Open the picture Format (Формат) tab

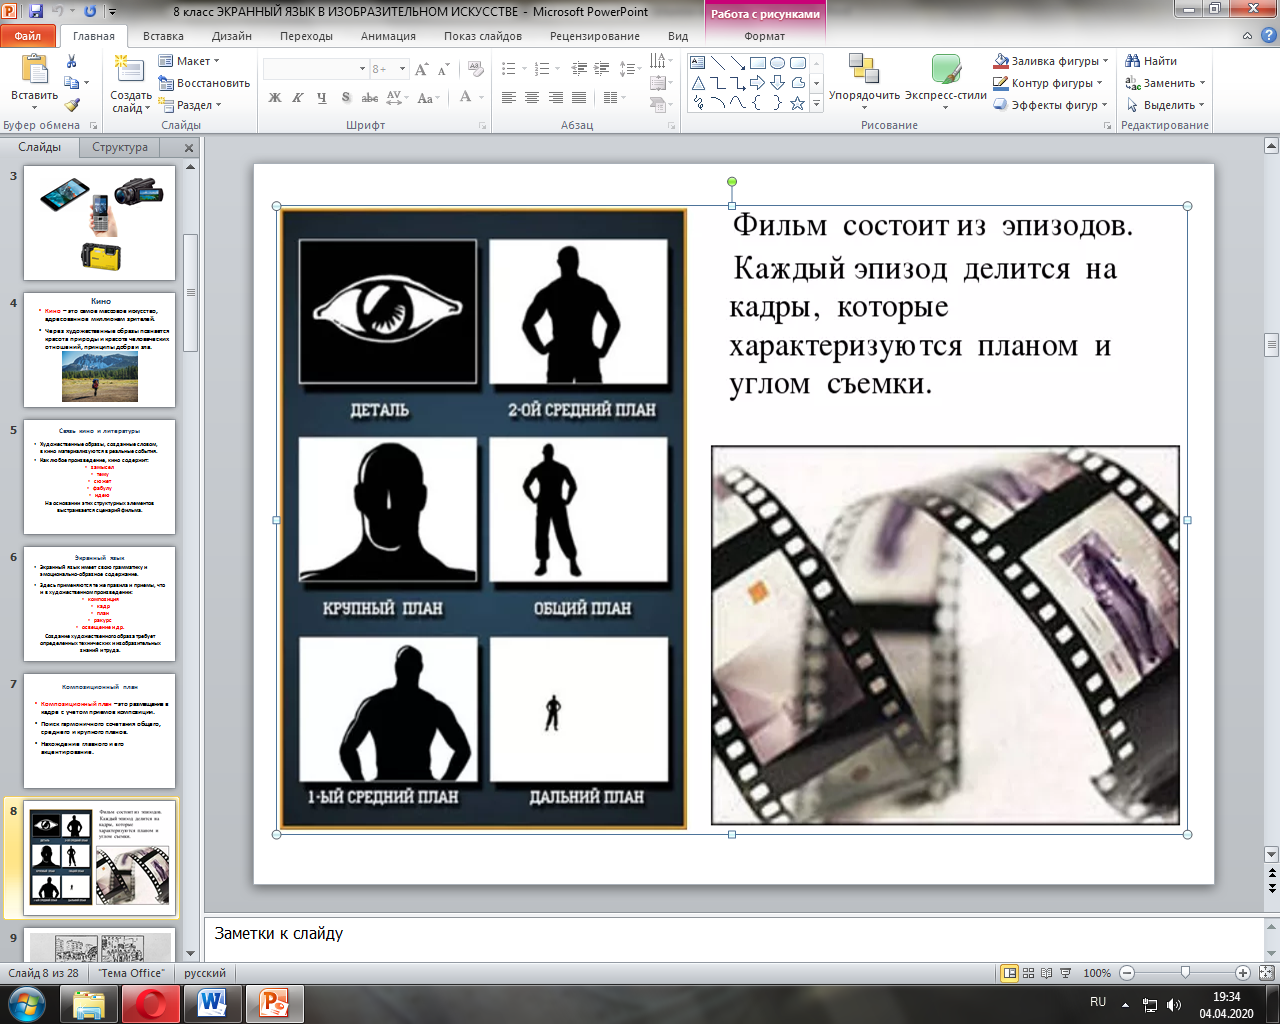(x=765, y=36)
